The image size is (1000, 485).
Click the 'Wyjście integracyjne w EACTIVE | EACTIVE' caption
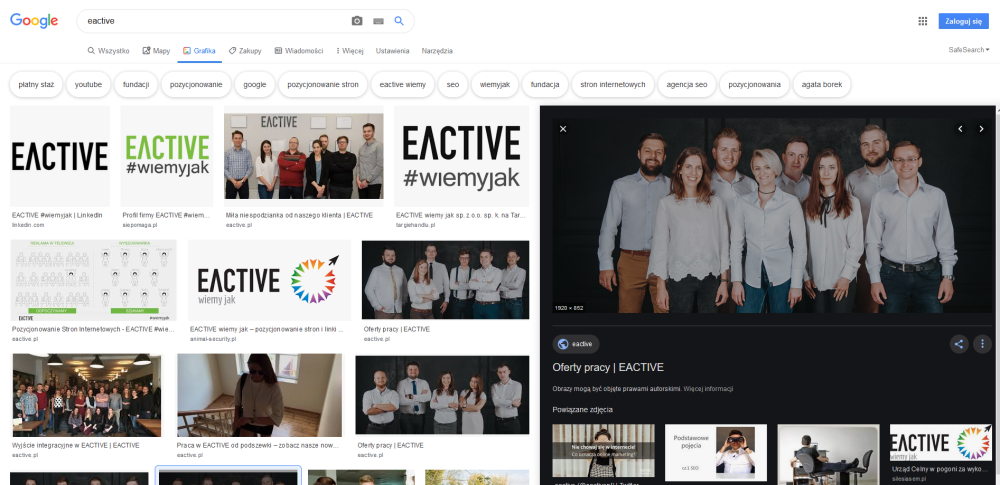[75, 445]
